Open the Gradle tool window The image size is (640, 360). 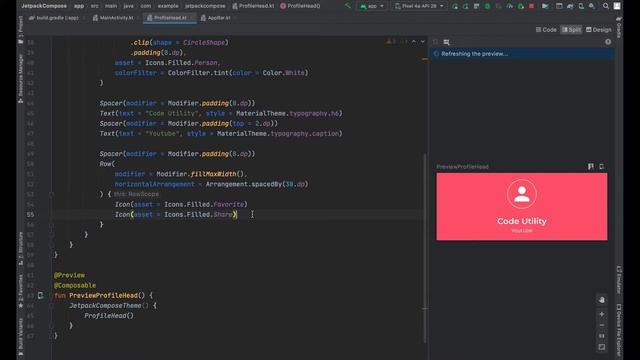619,27
